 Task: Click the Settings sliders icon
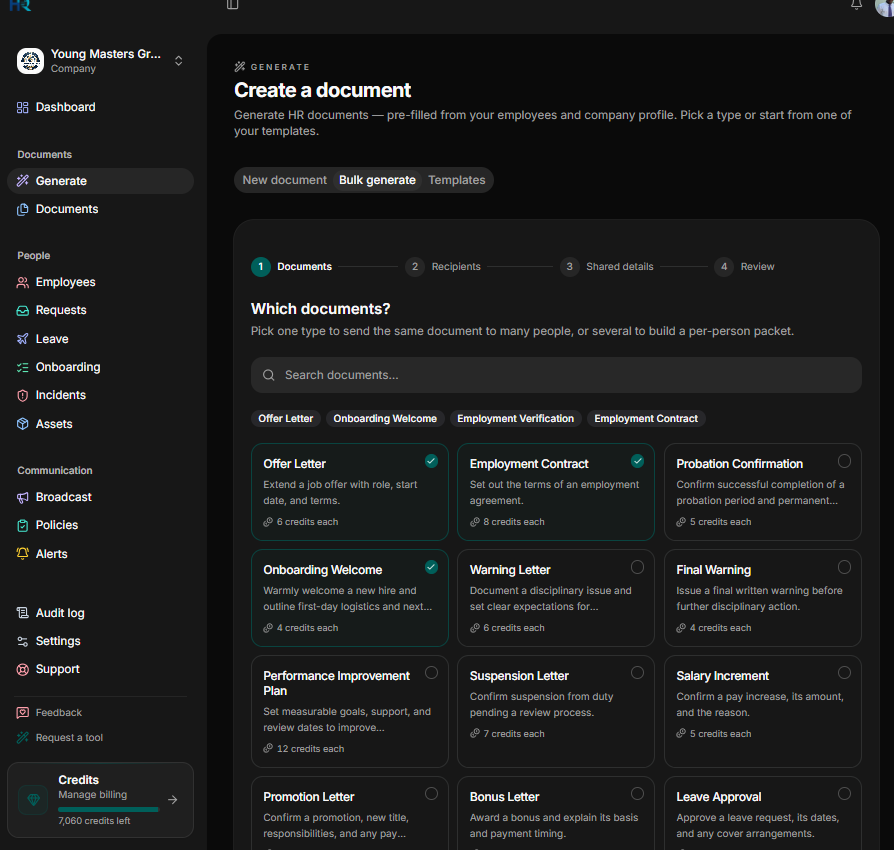tap(22, 641)
